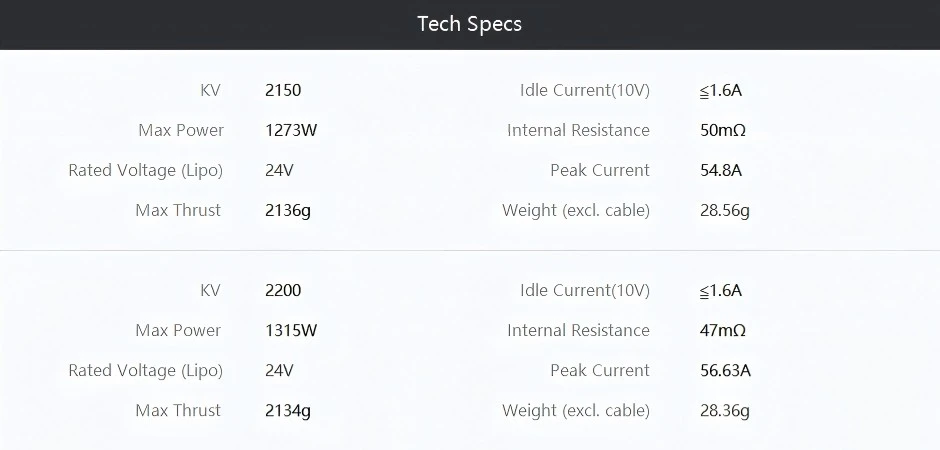Click Weight (excl. cable) label beside 28.56g
The height and width of the screenshot is (450, 940).
pyautogui.click(x=576, y=210)
